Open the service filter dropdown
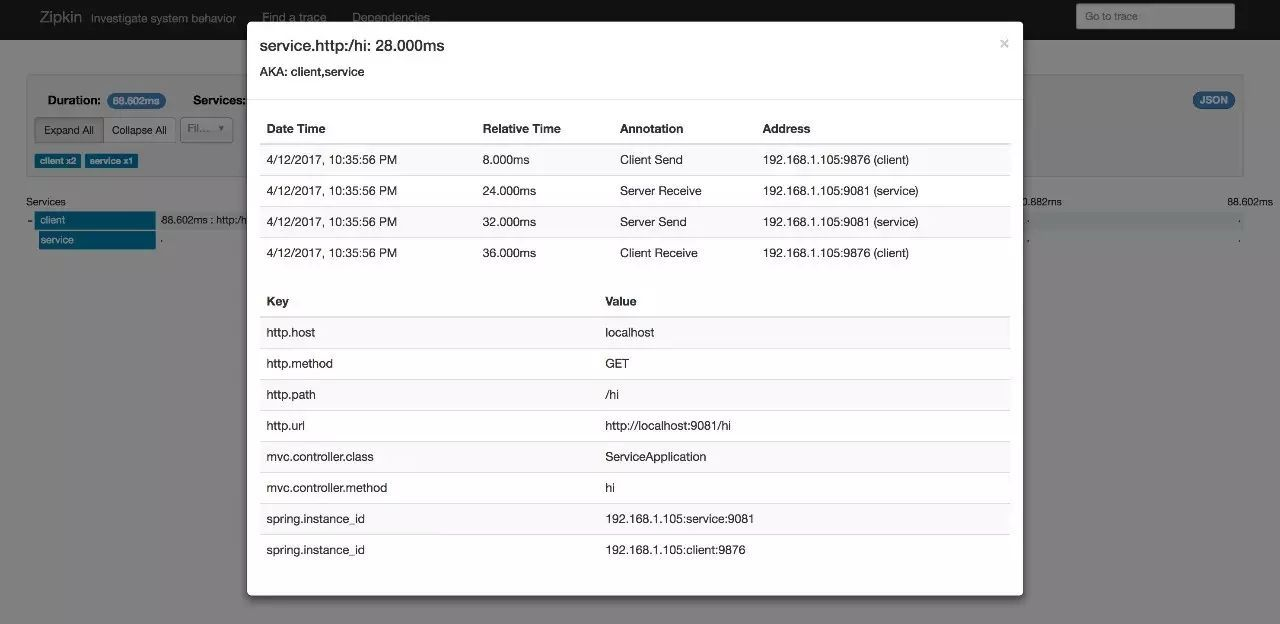The width and height of the screenshot is (1280, 624). coord(206,129)
